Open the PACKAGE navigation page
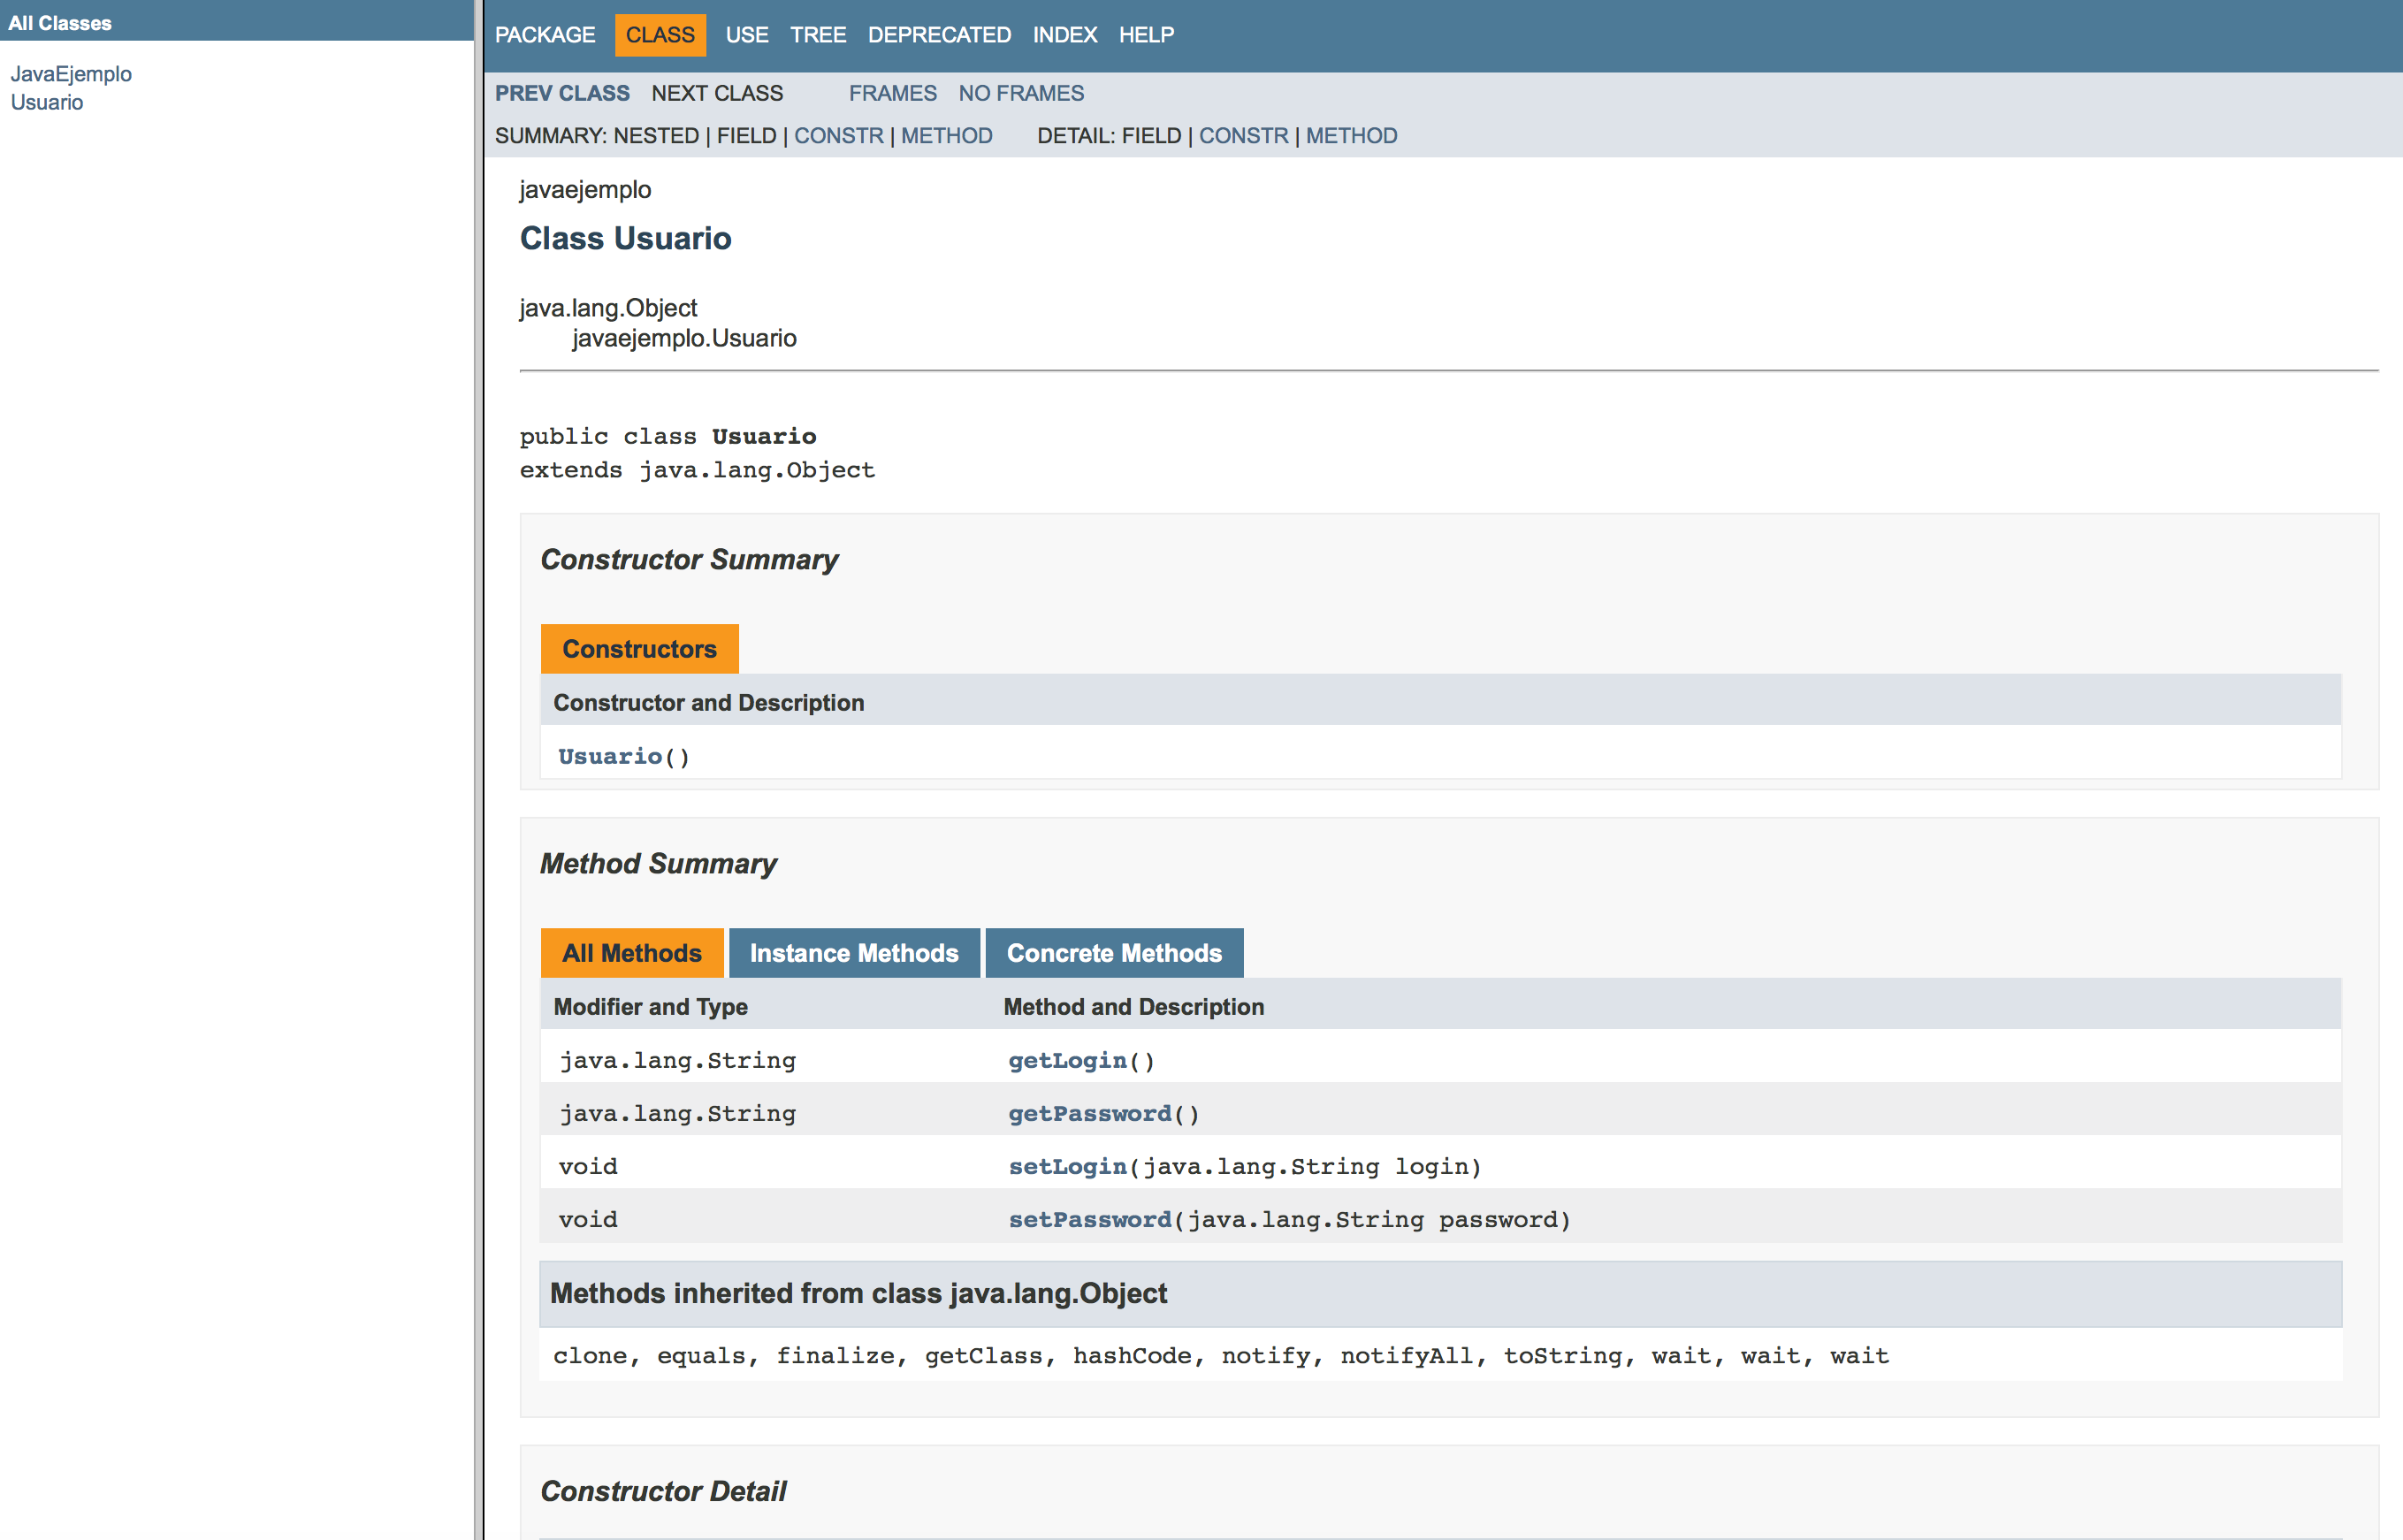 pos(544,34)
